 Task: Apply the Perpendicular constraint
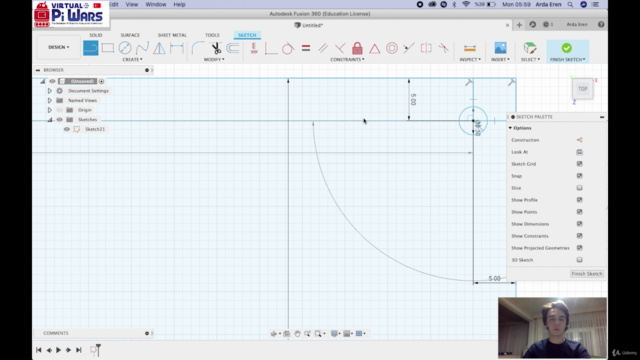(x=340, y=48)
